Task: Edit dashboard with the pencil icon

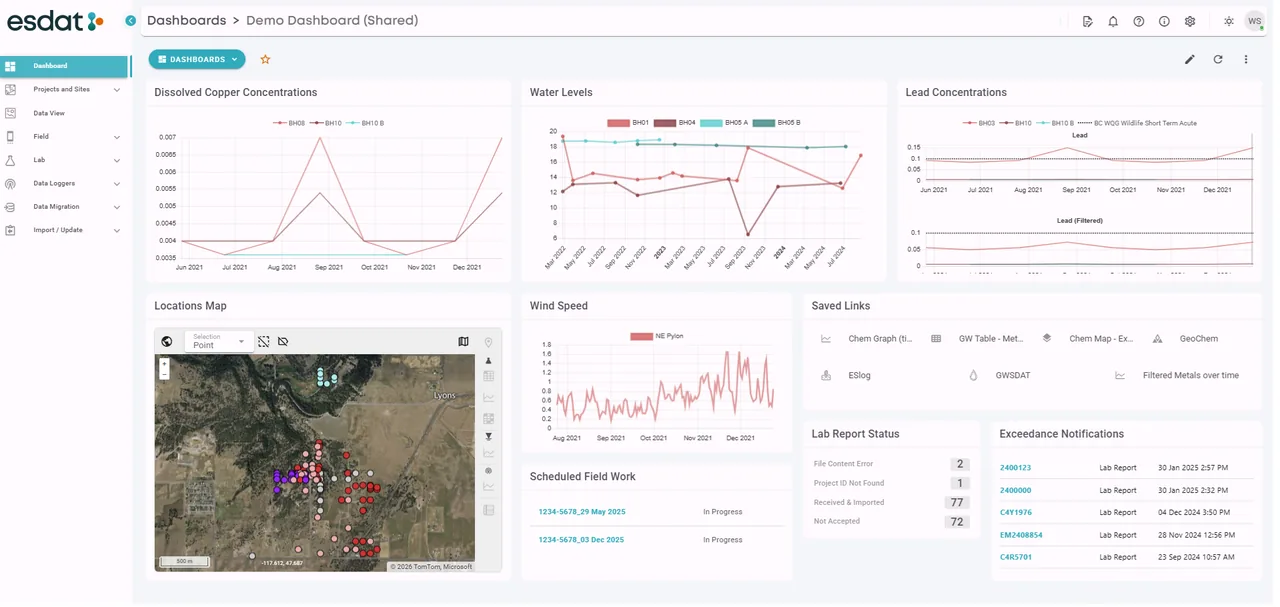Action: pyautogui.click(x=1190, y=59)
